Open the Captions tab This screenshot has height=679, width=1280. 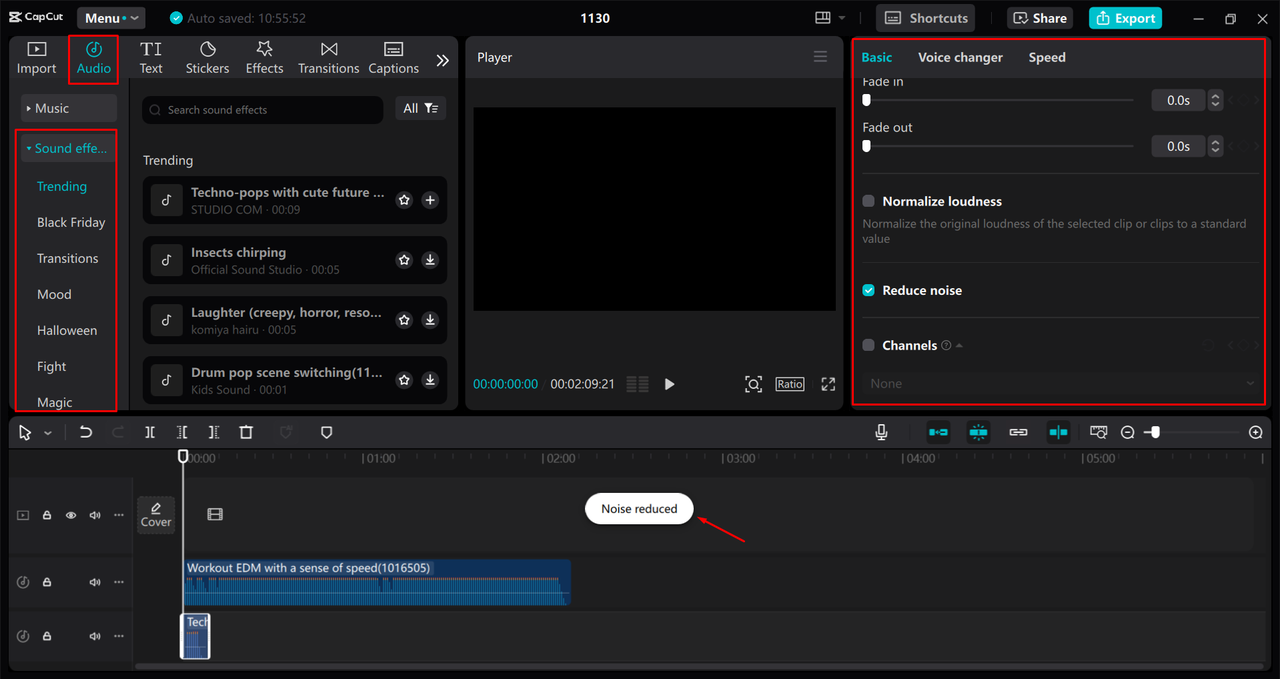[393, 58]
